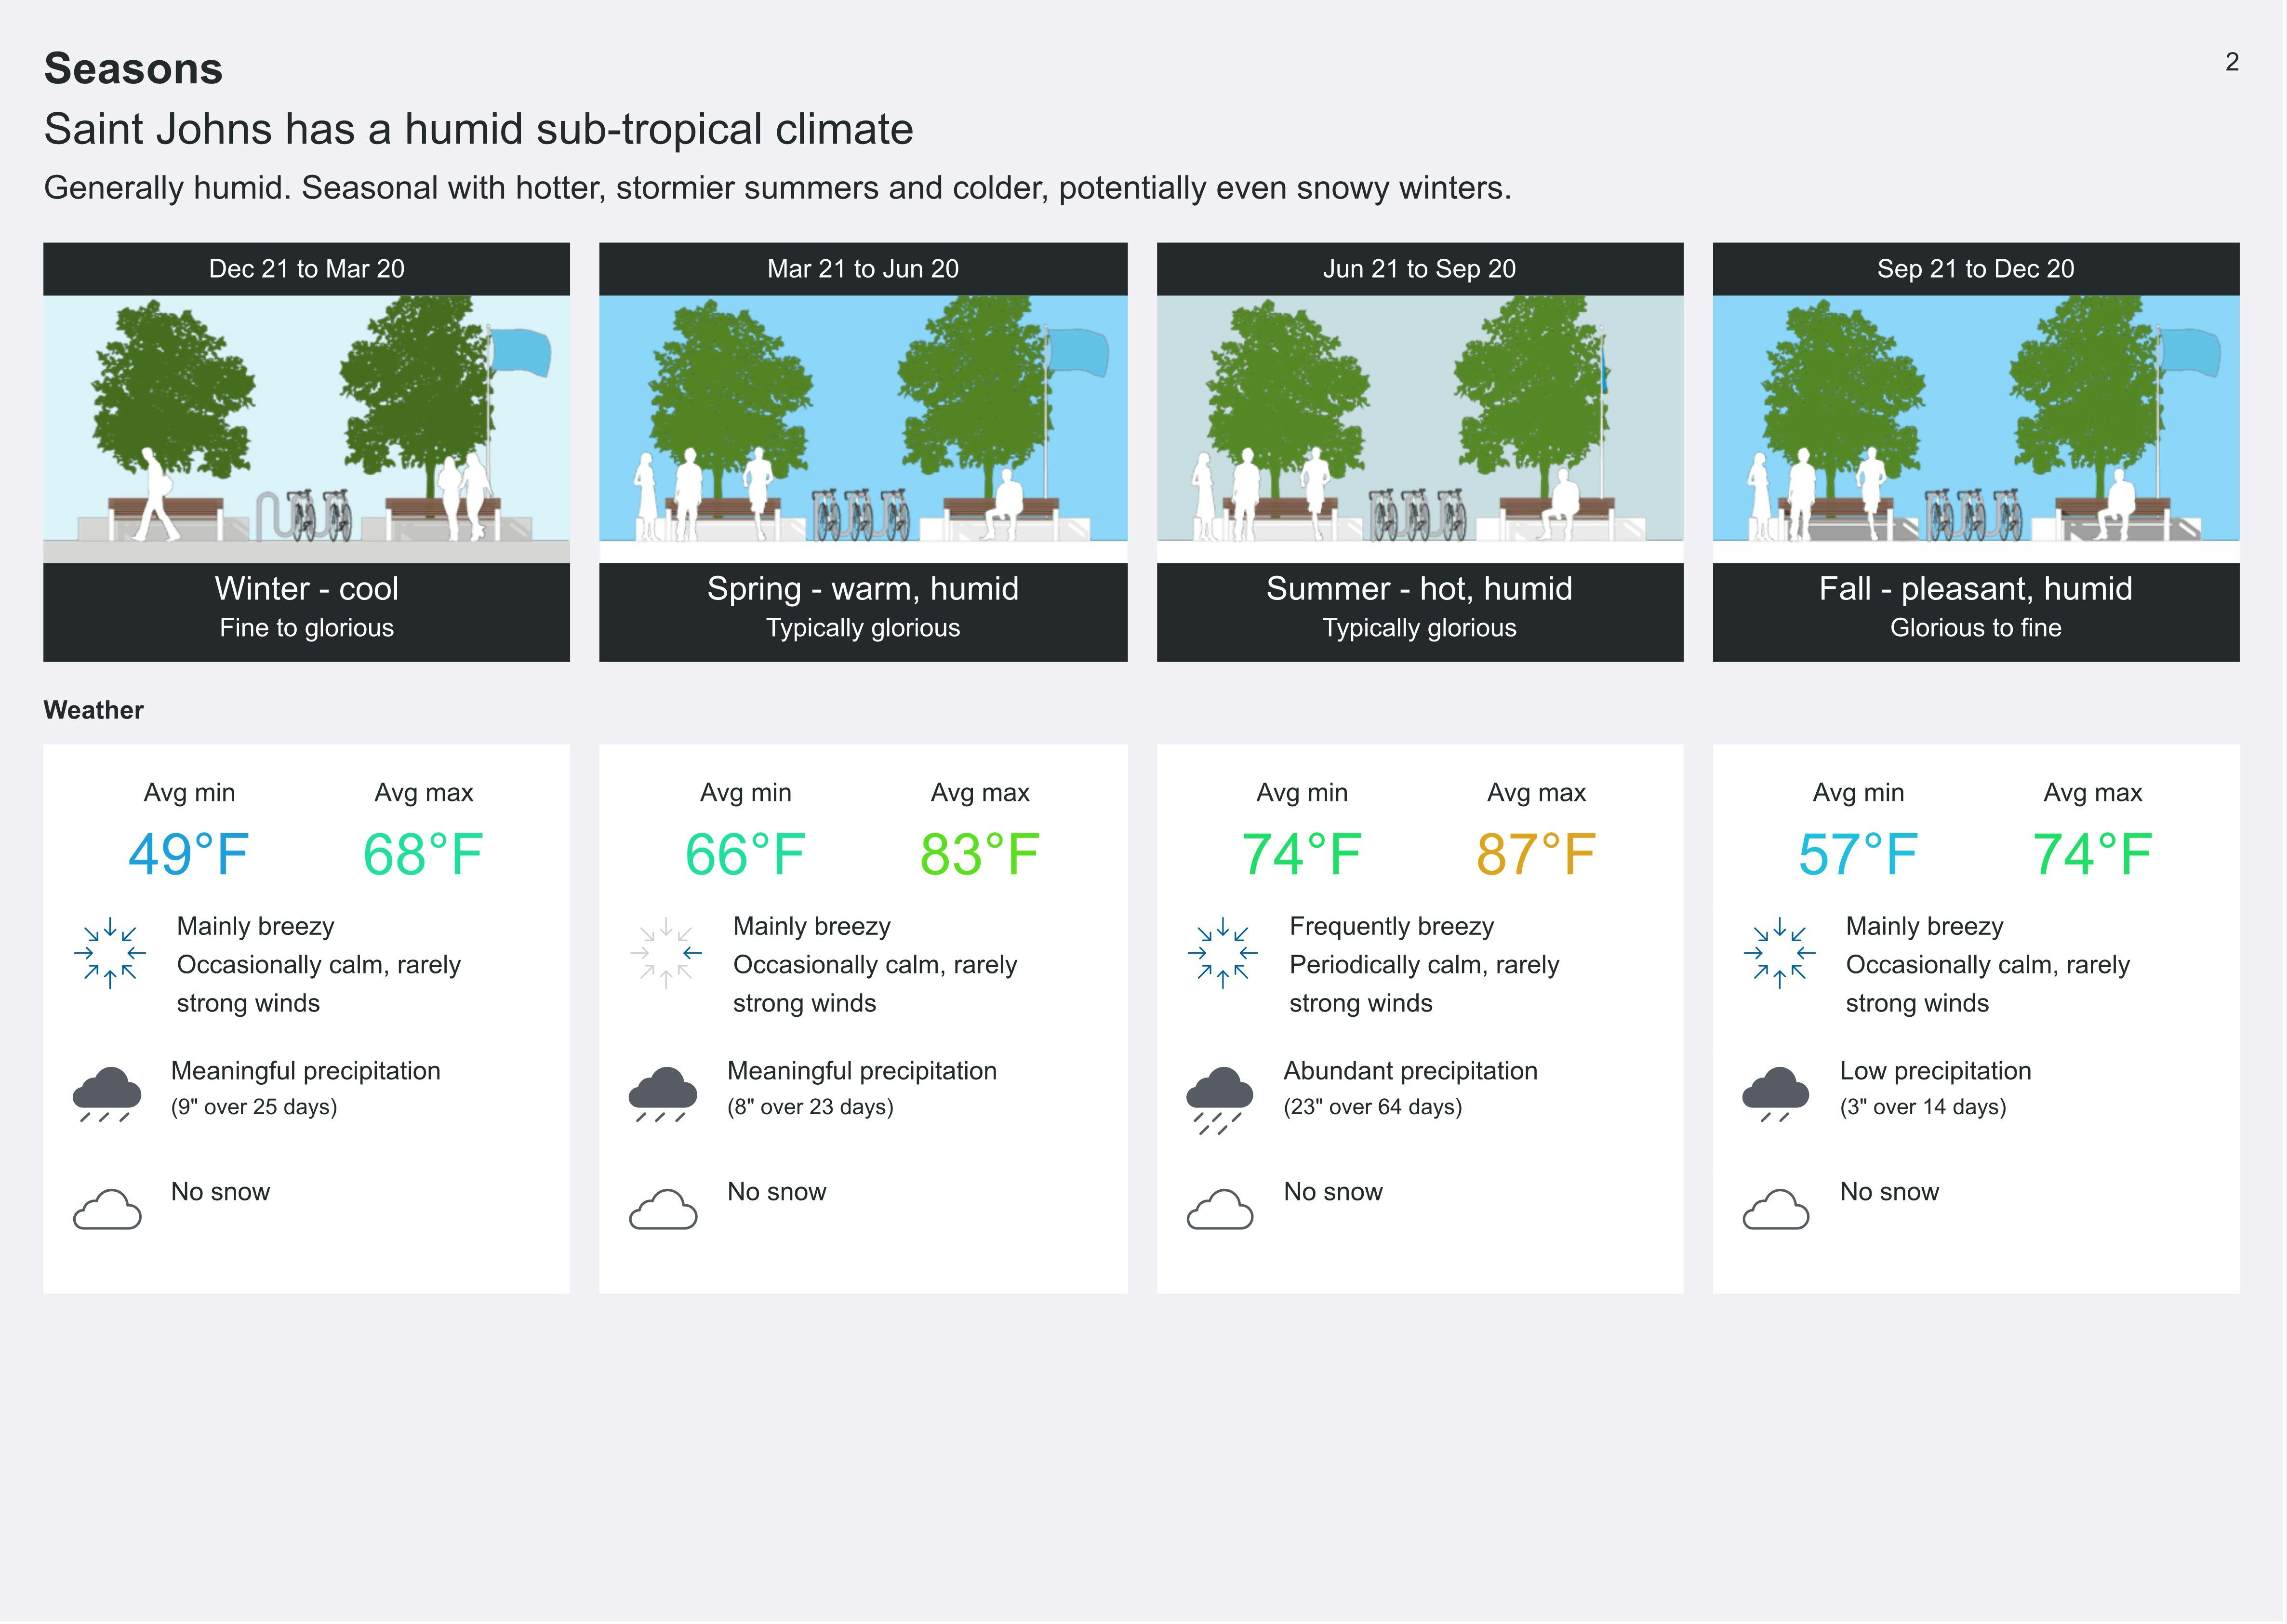
Task: Click the Spring no-snow cloud icon
Action: (663, 1209)
